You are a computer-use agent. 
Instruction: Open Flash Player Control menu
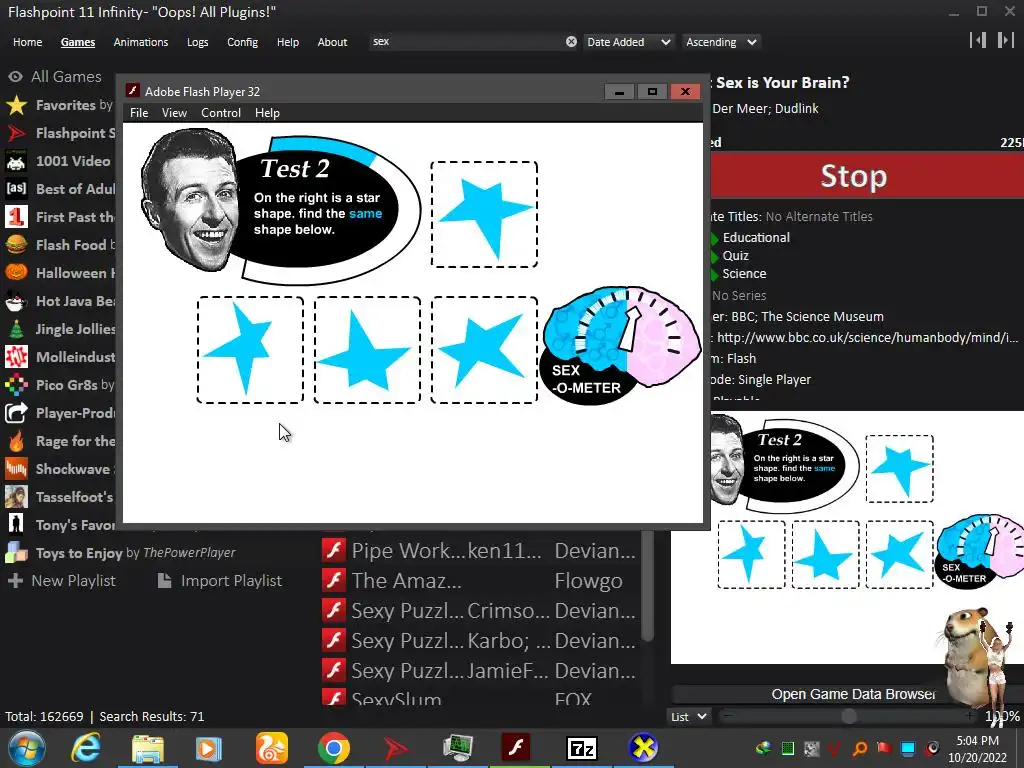[221, 113]
